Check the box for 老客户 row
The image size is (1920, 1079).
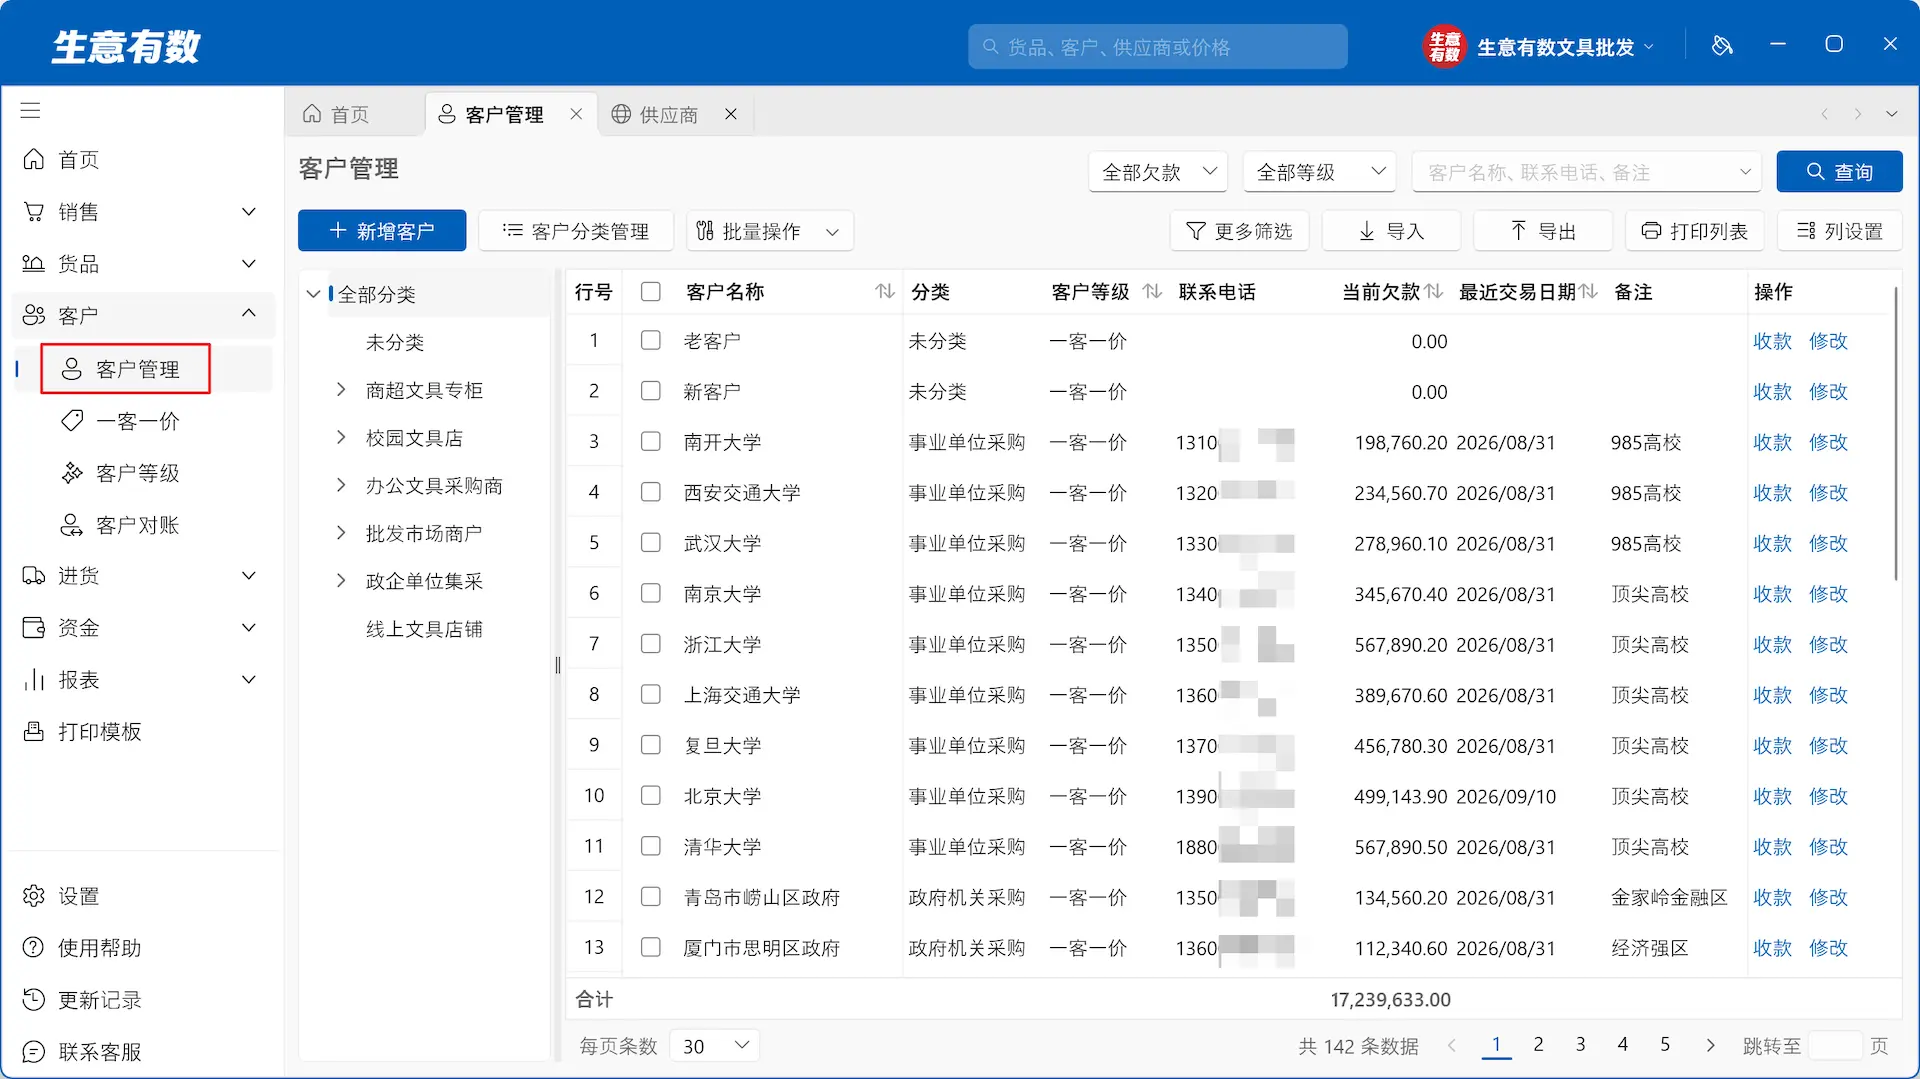click(651, 341)
